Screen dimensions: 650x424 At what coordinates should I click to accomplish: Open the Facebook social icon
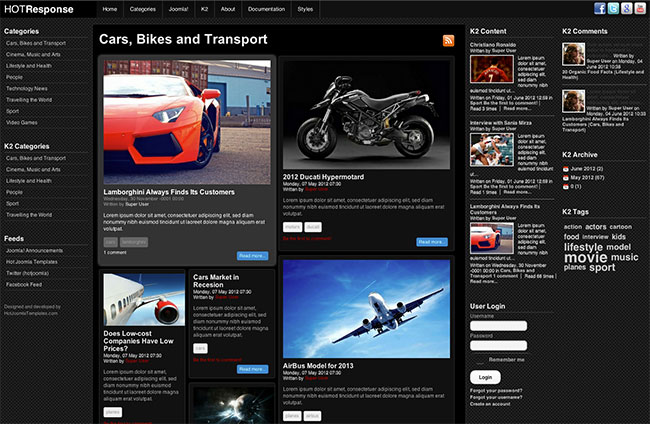click(x=599, y=8)
